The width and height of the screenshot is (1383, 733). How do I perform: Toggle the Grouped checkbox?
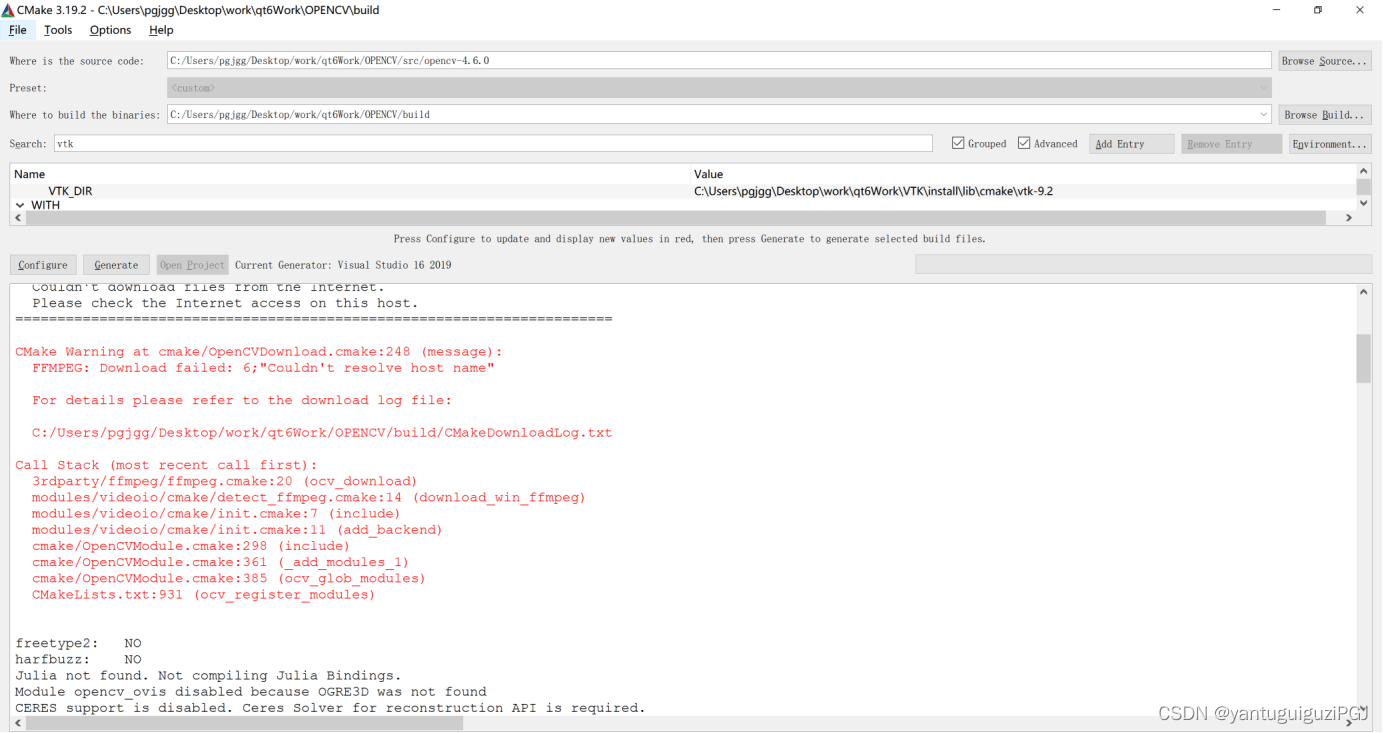957,143
